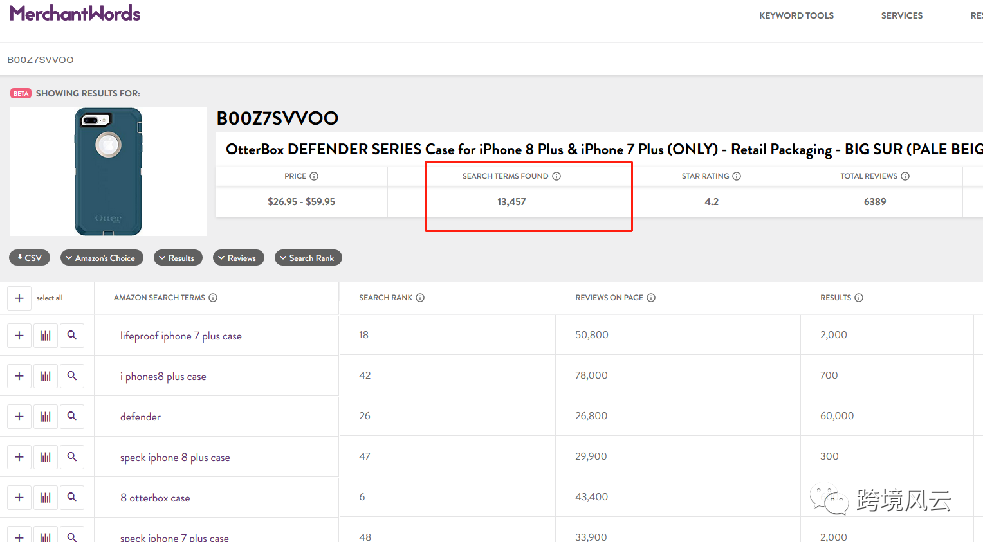Open 'defender' keyword link
This screenshot has height=543, width=983.
[x=140, y=416]
